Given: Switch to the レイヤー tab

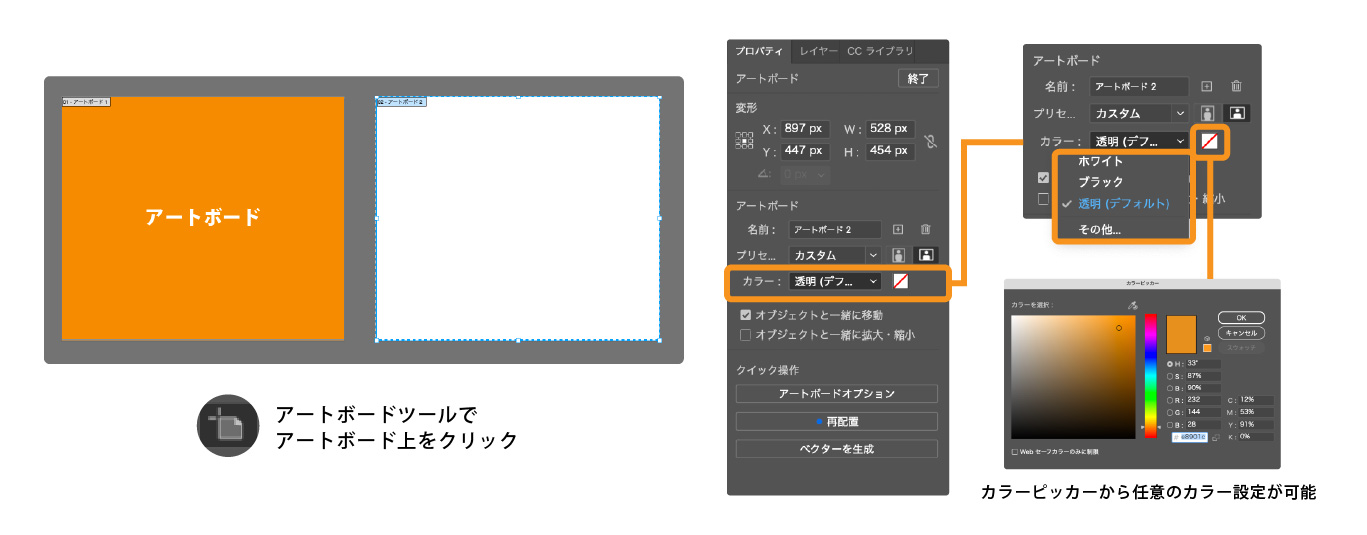Looking at the screenshot, I should click(x=818, y=51).
